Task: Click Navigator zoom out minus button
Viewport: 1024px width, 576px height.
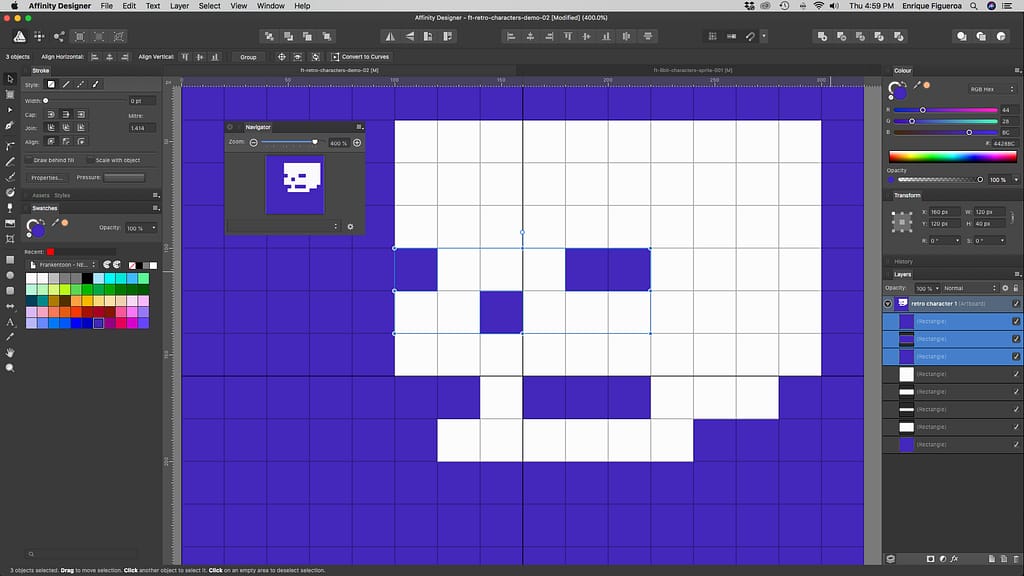Action: coord(253,142)
